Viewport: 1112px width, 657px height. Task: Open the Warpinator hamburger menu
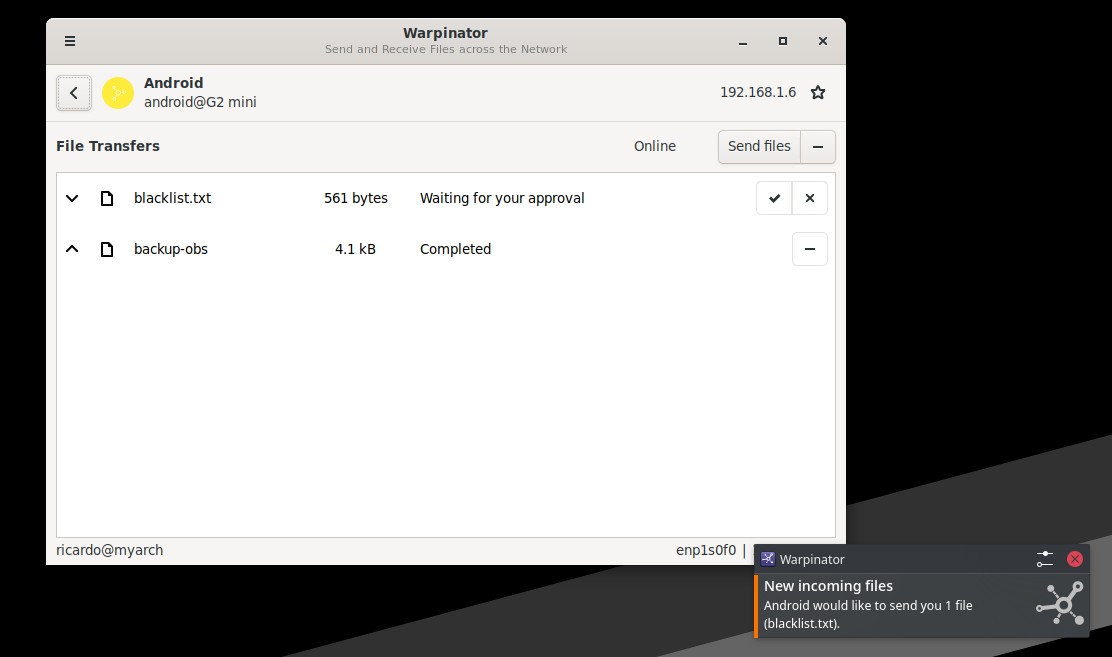[70, 41]
